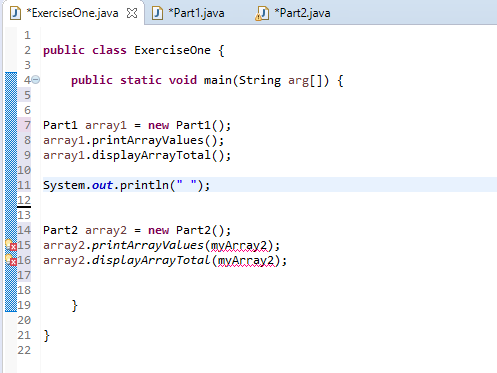This screenshot has width=497, height=373.
Task: Click the underlined myArray2 argument on line 16
Action: [246, 261]
